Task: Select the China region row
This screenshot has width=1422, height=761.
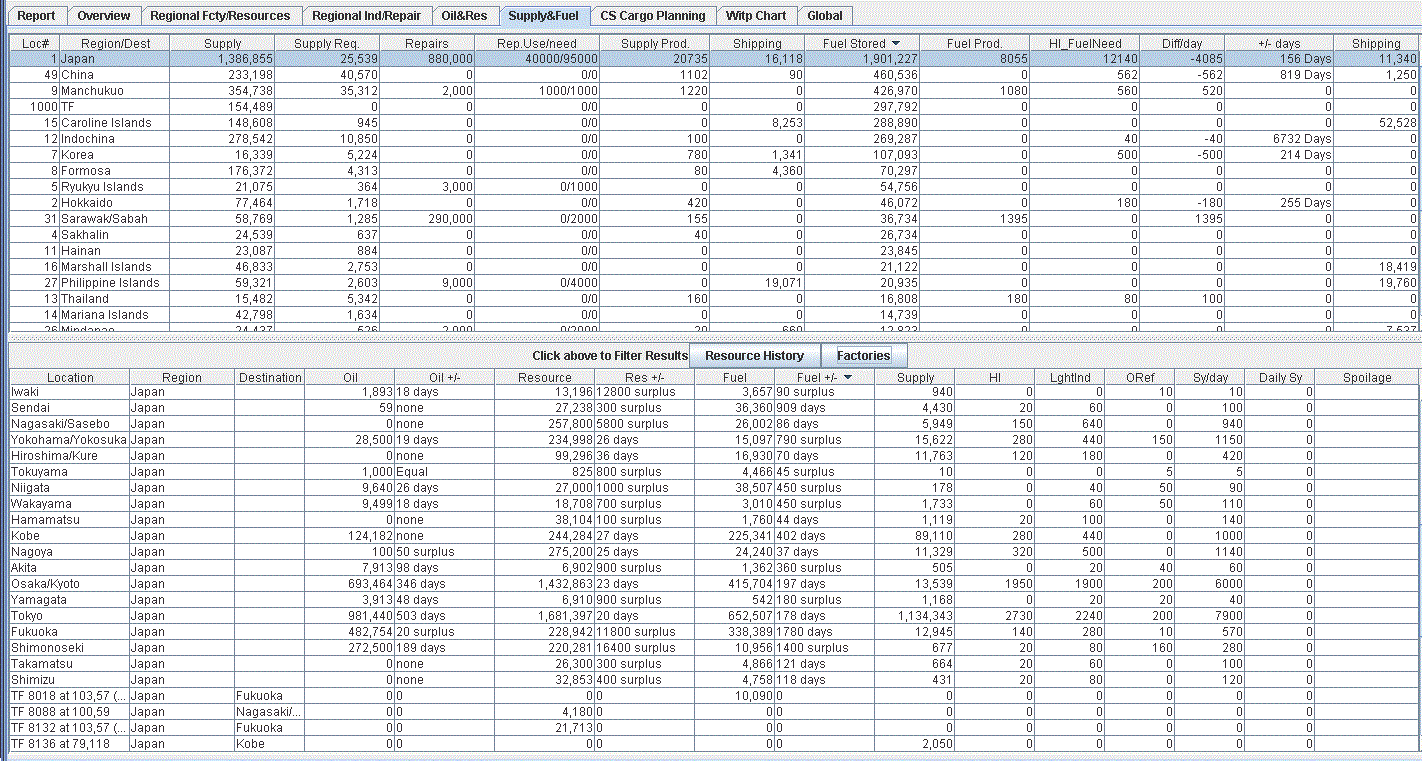Action: coord(714,75)
